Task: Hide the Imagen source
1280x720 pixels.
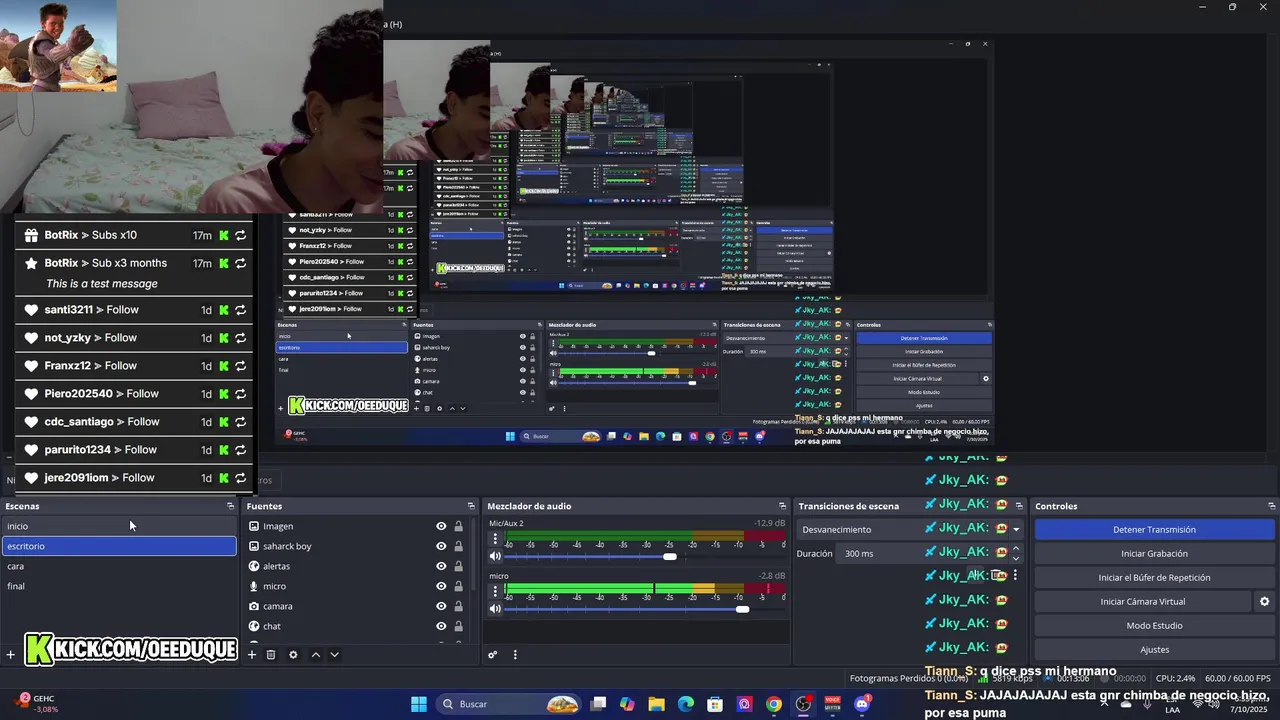Action: (x=441, y=526)
